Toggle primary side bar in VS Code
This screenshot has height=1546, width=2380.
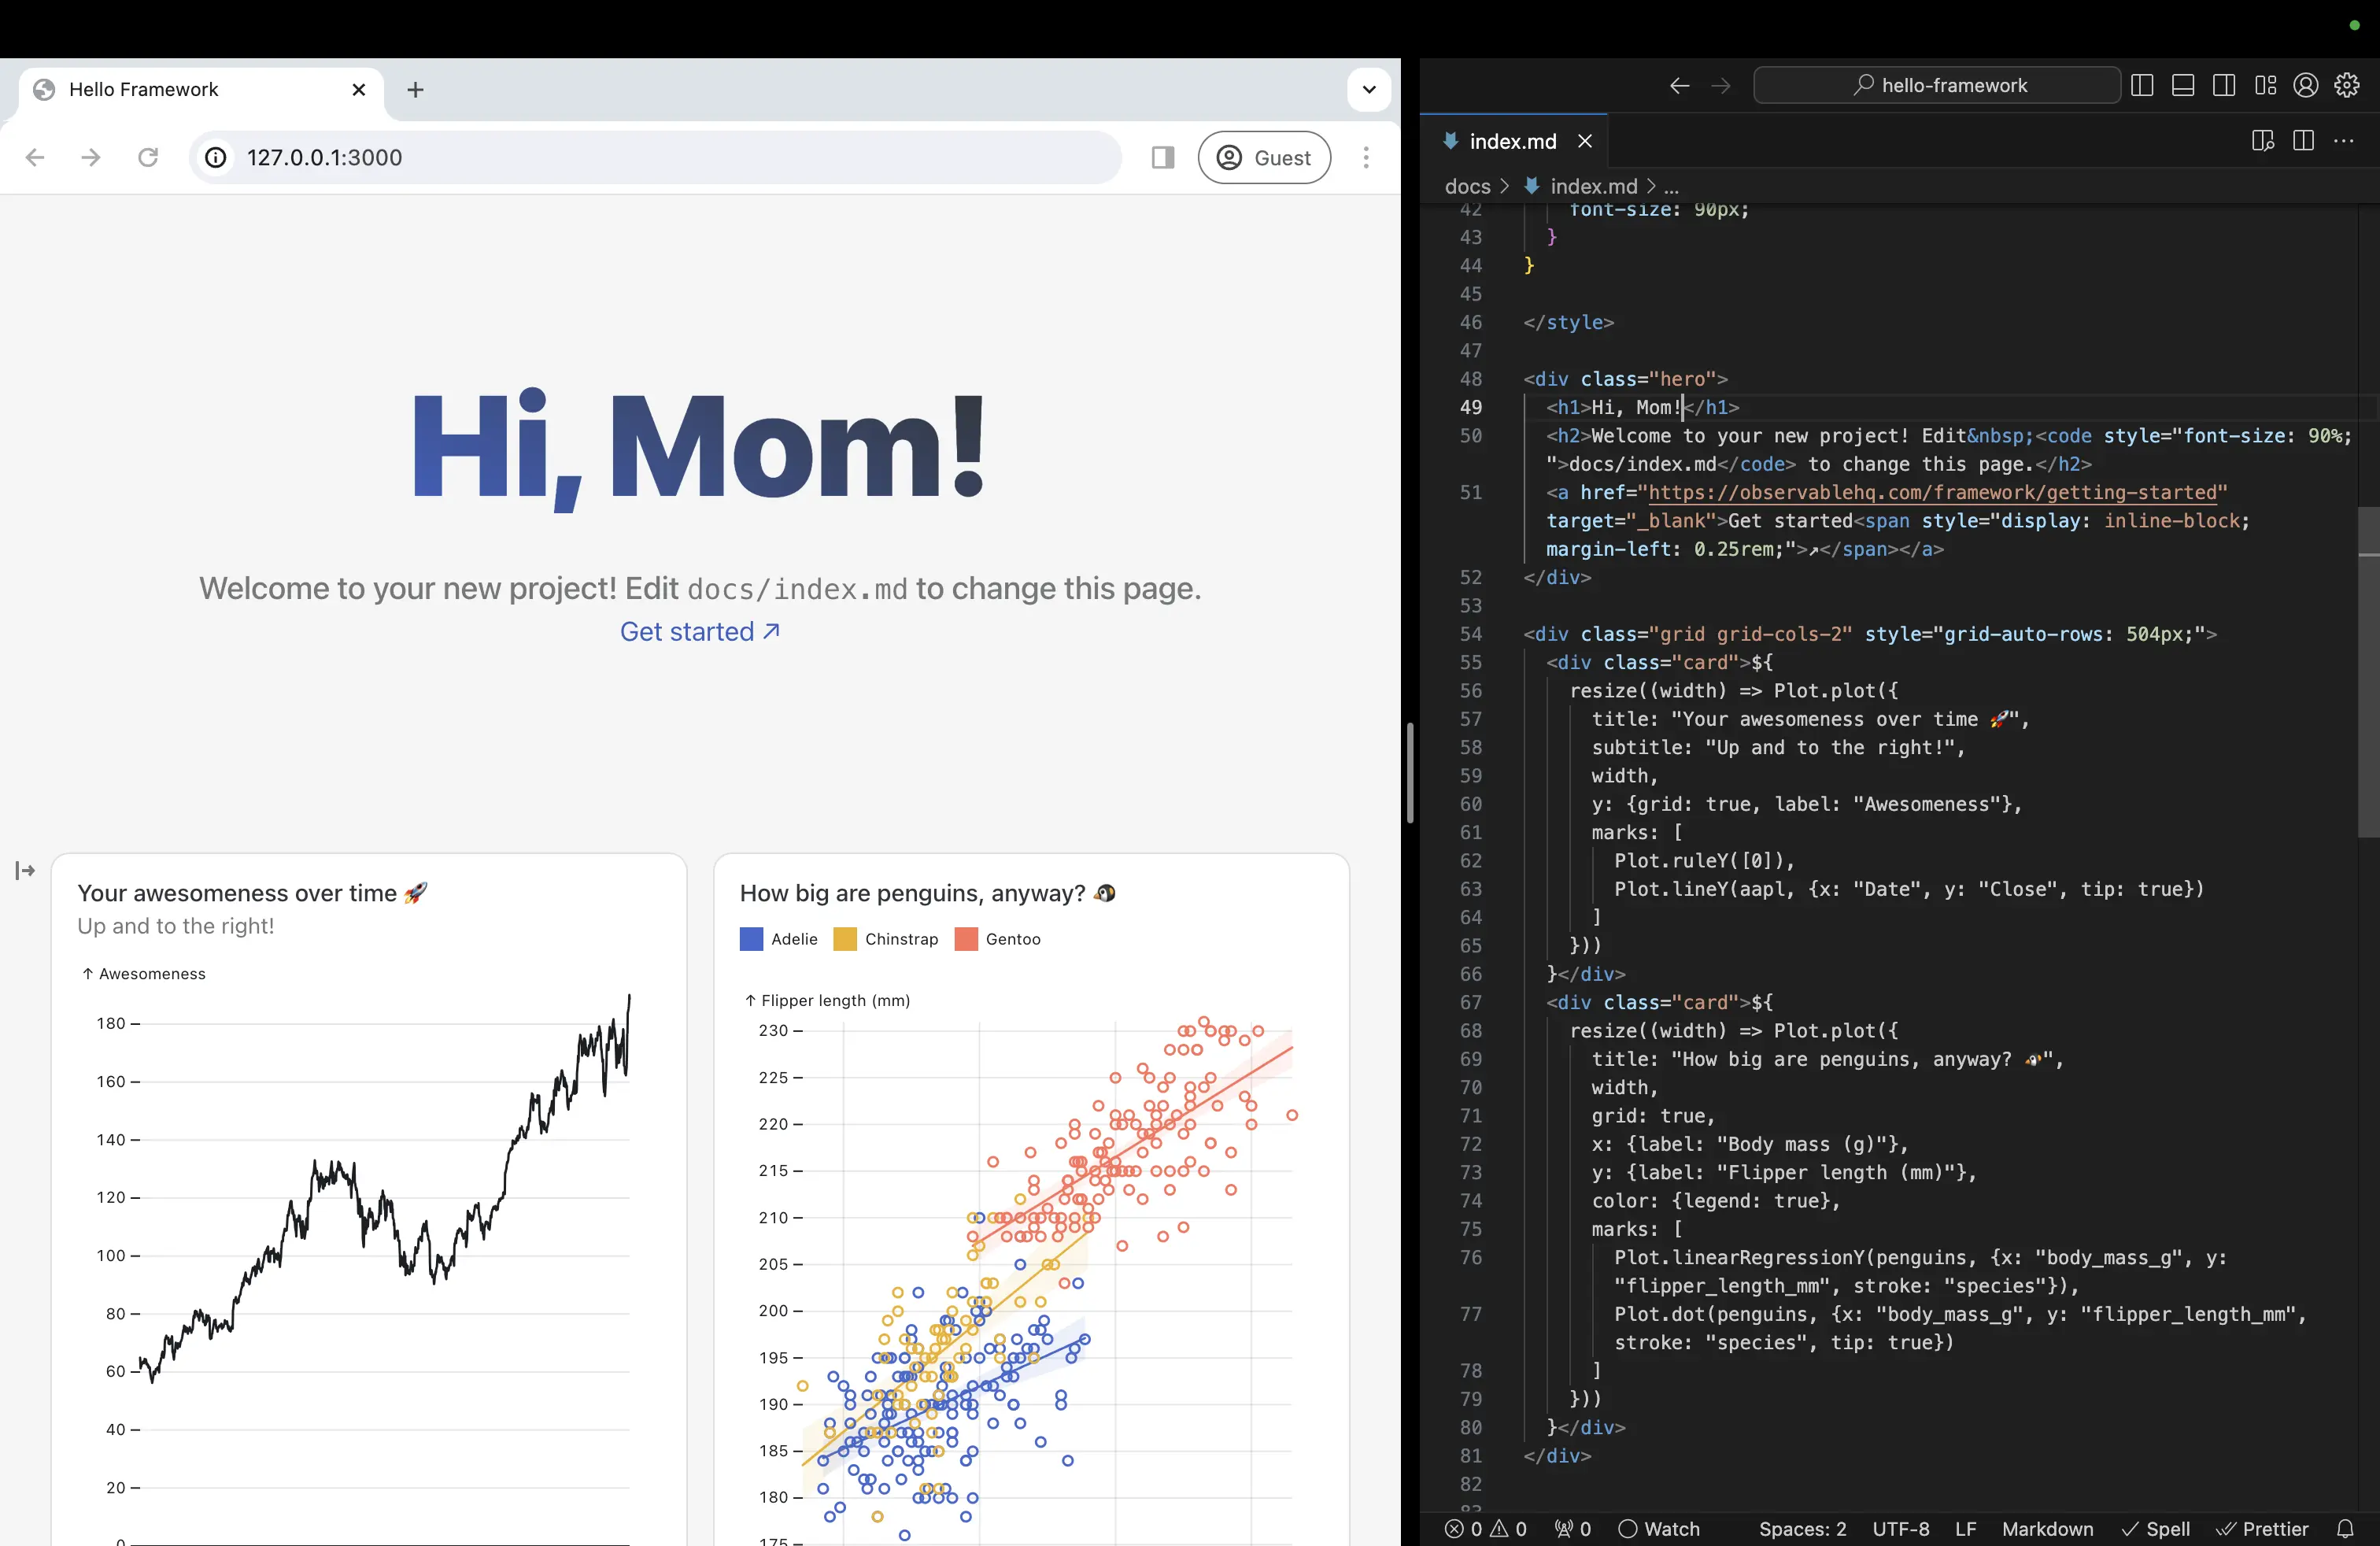coord(2142,86)
